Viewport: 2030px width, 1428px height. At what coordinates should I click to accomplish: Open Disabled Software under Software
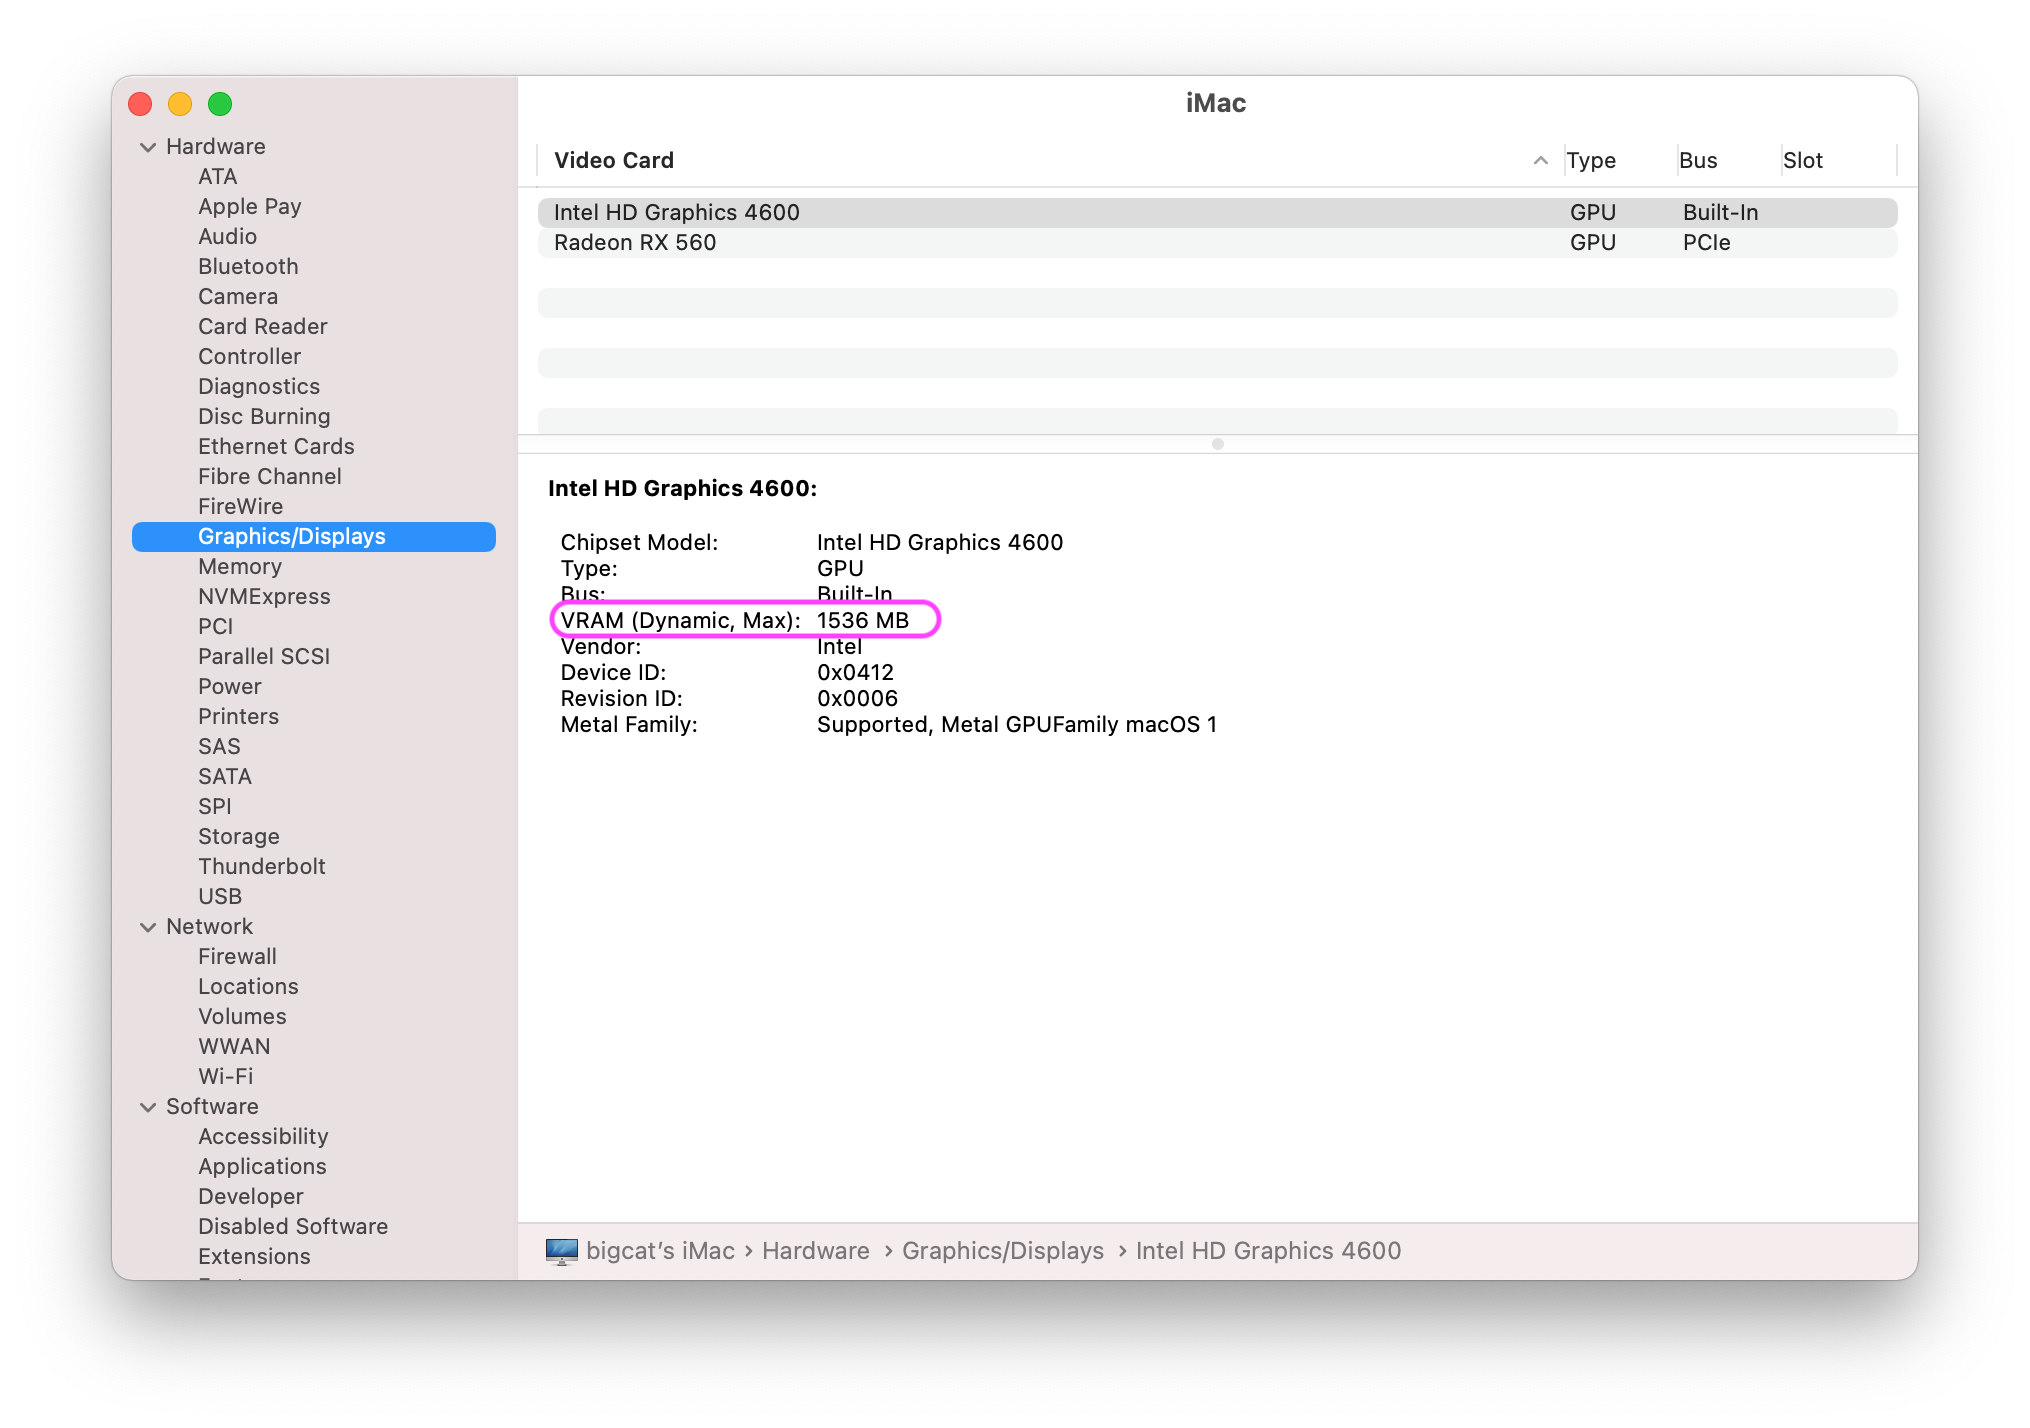[292, 1227]
